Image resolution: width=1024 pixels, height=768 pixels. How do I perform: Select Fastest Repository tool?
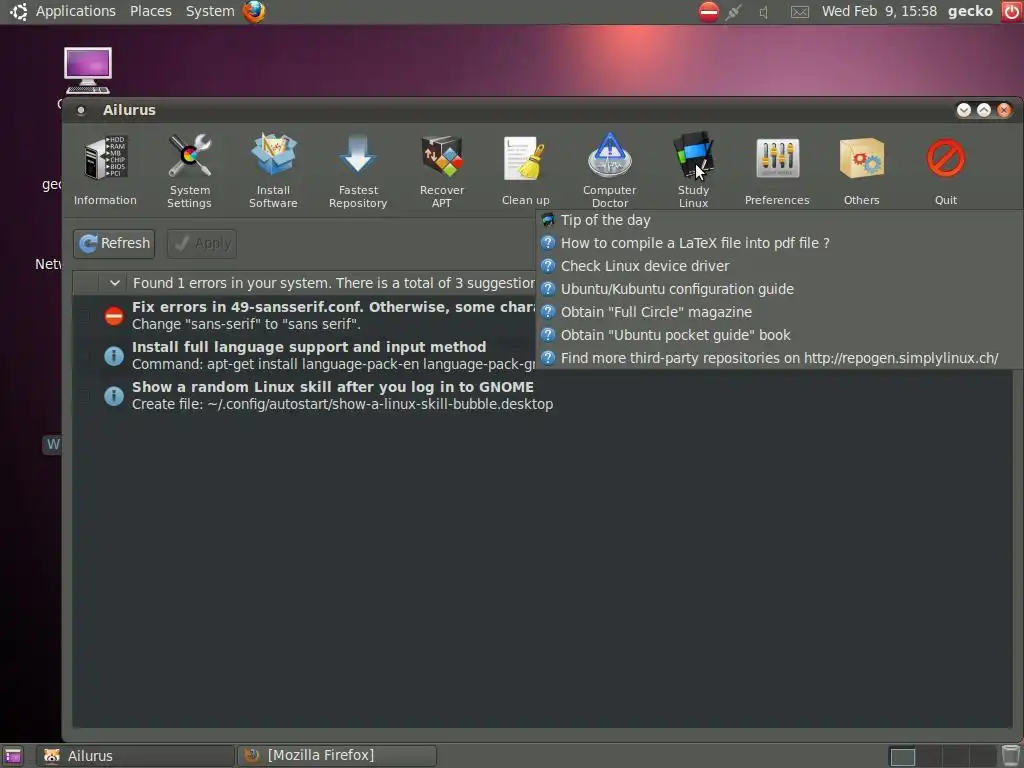358,170
